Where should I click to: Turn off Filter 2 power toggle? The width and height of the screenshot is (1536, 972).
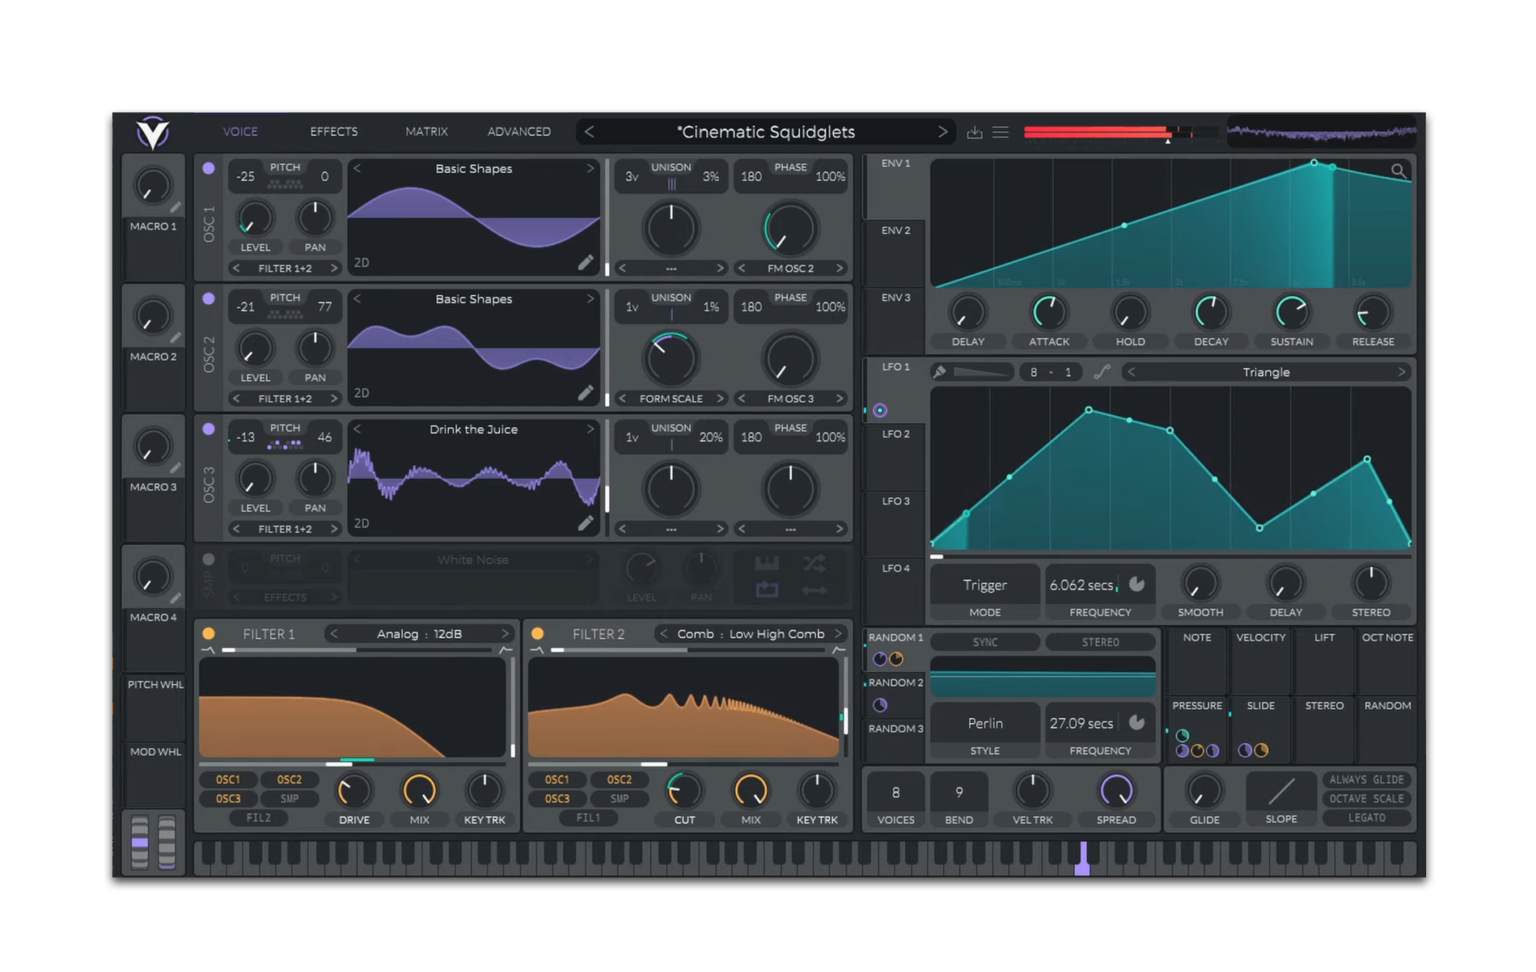[538, 634]
